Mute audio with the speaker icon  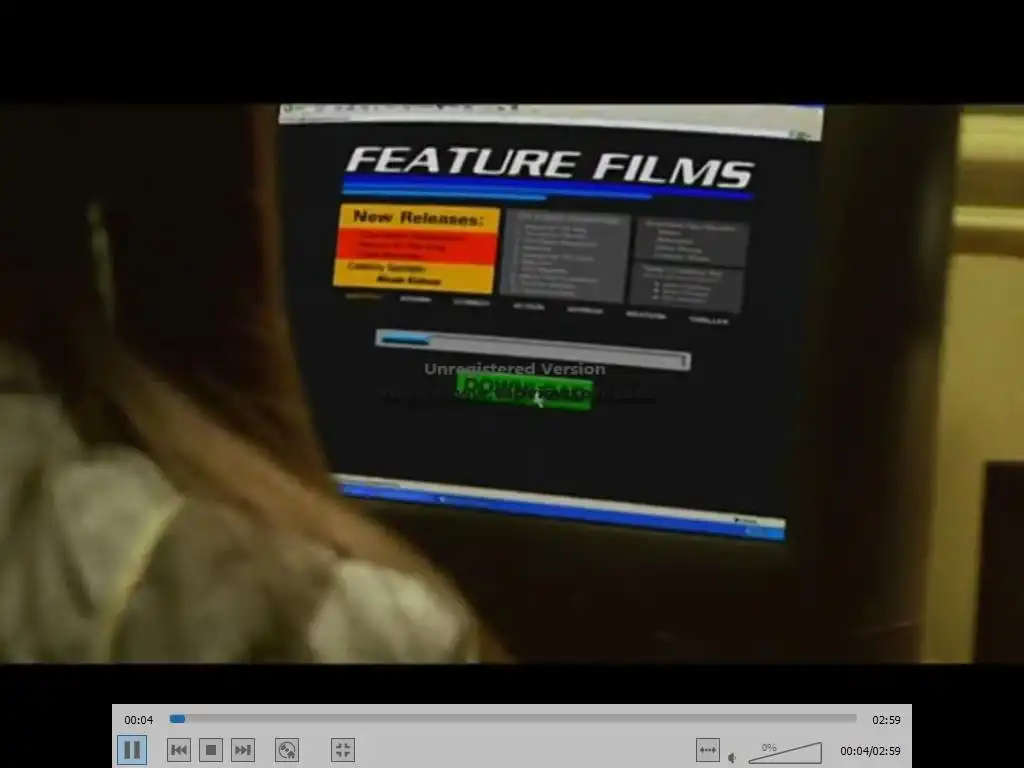[732, 758]
